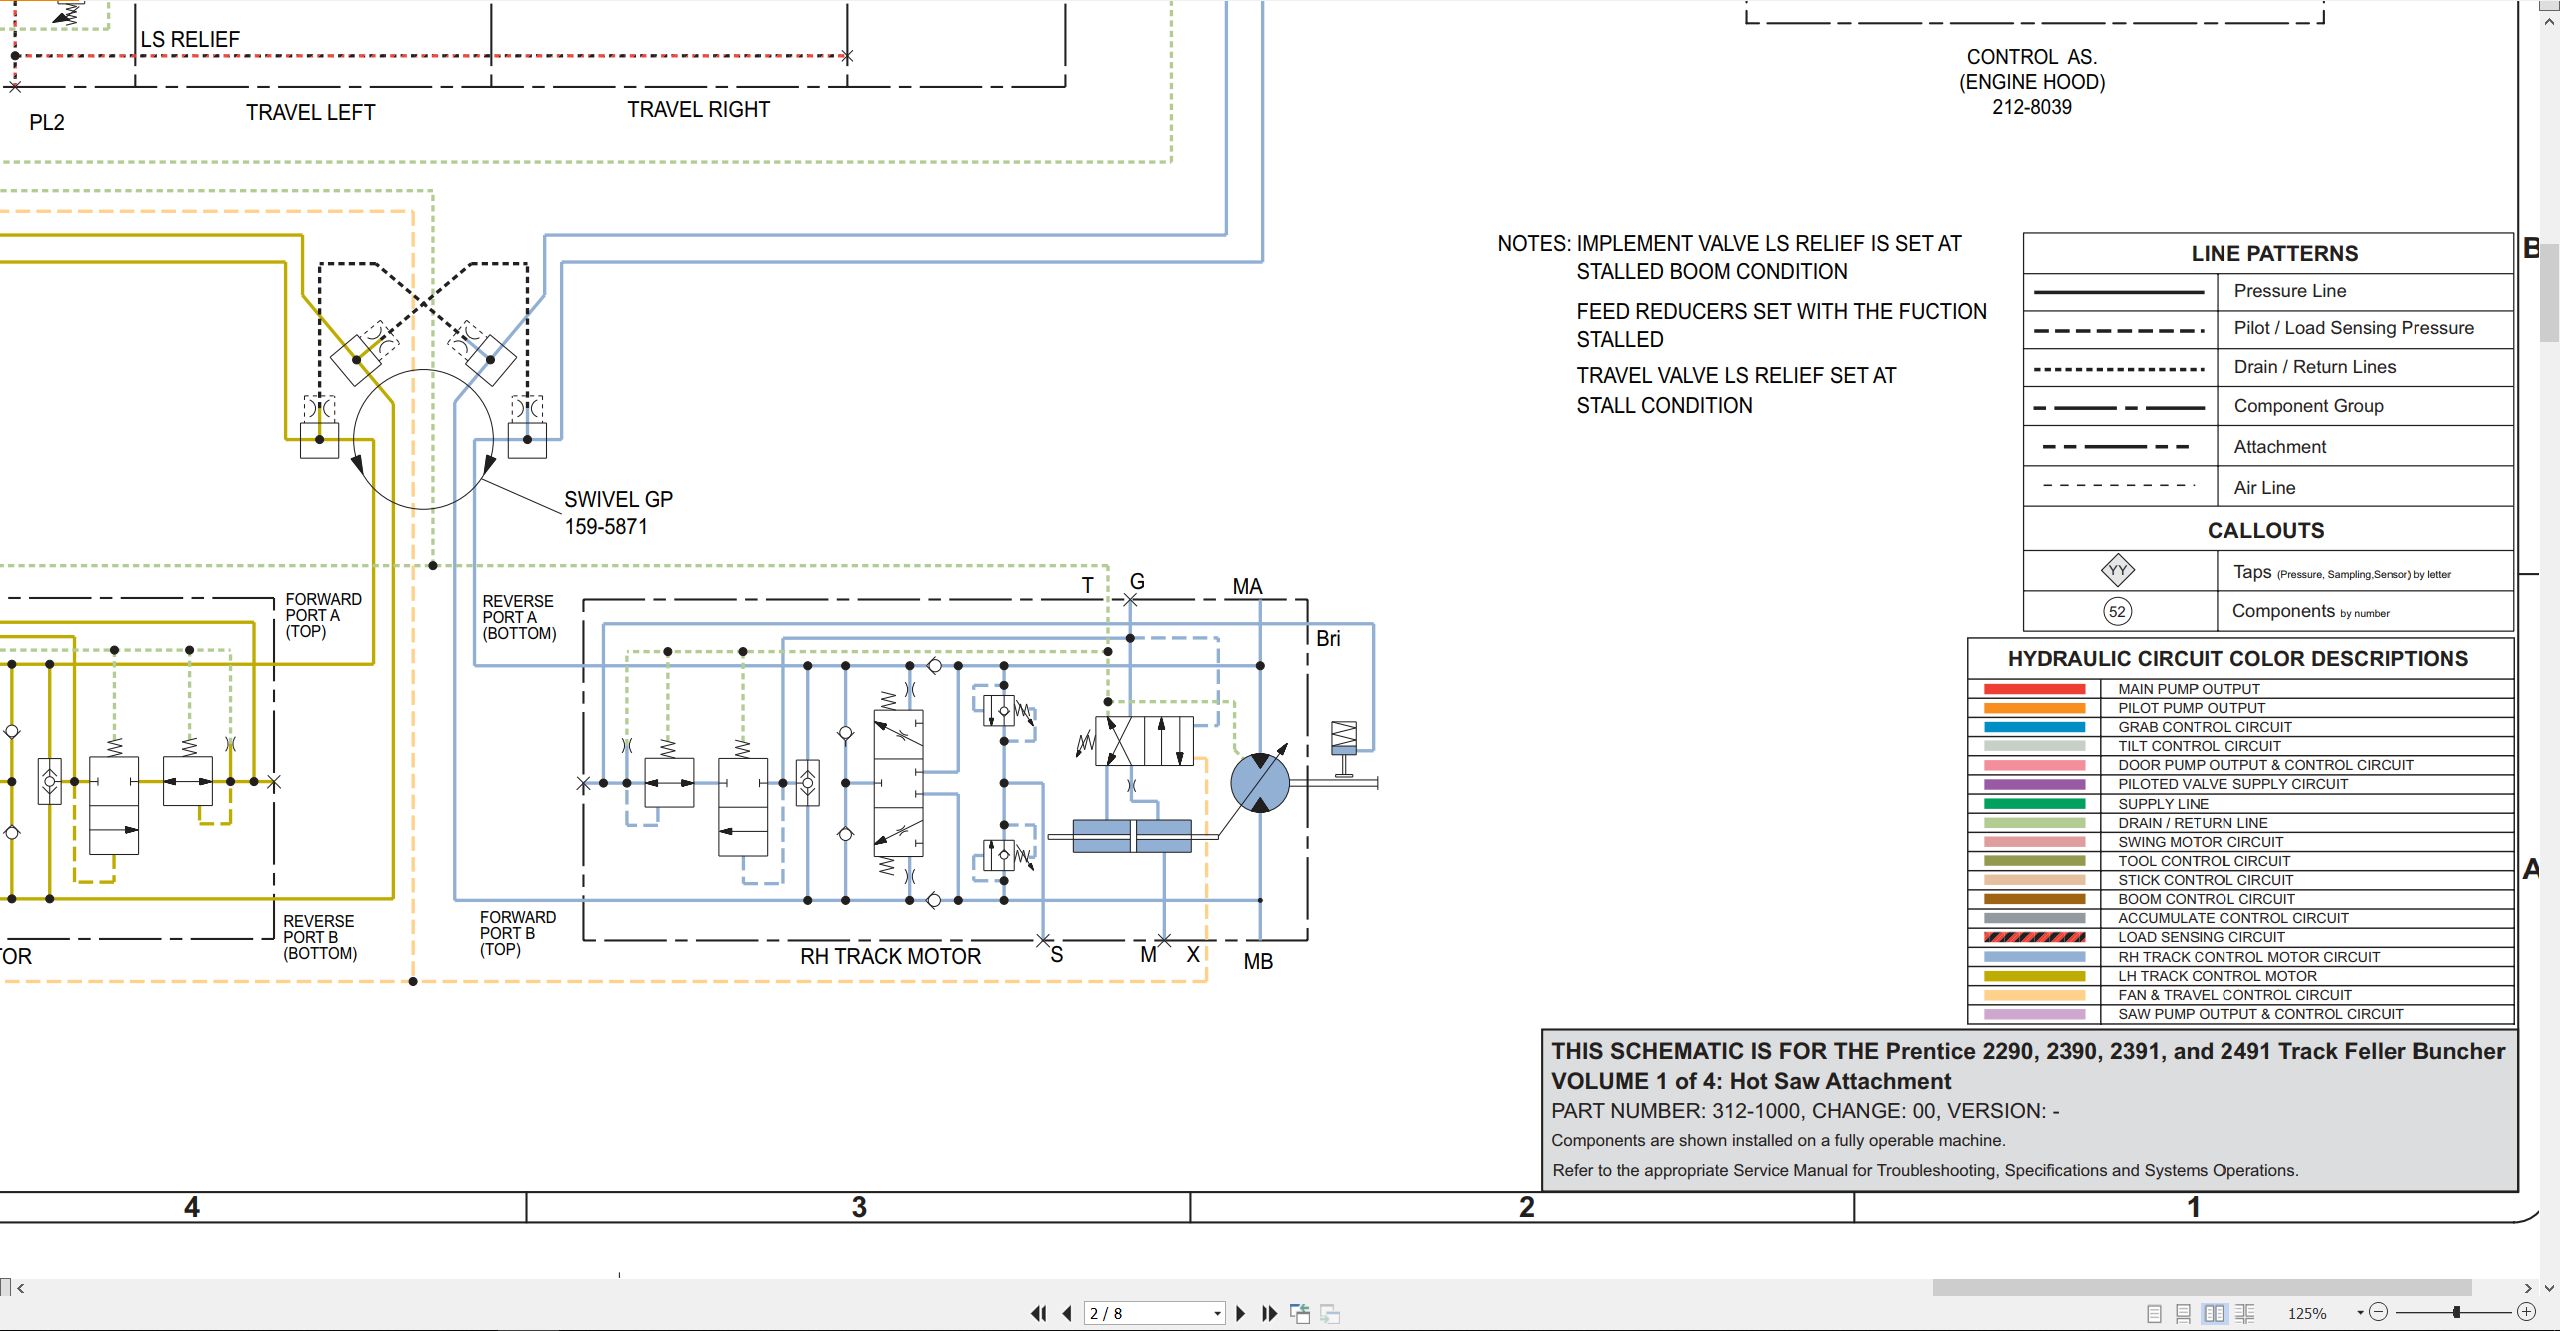
Task: Click the Air Line legend entry
Action: [2264, 488]
